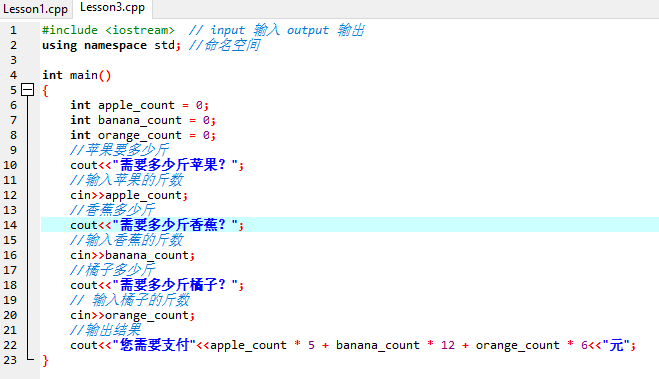The image size is (659, 379).
Task: Click the closing brace on line 23
Action: 45,361
